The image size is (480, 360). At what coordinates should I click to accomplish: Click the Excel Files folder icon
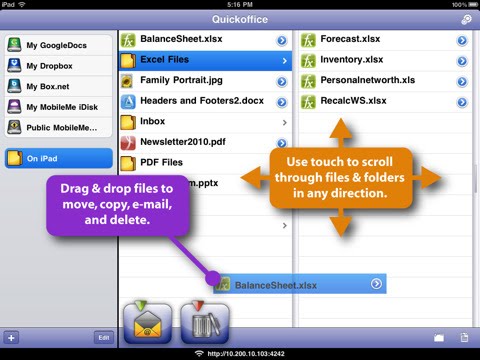pos(128,61)
